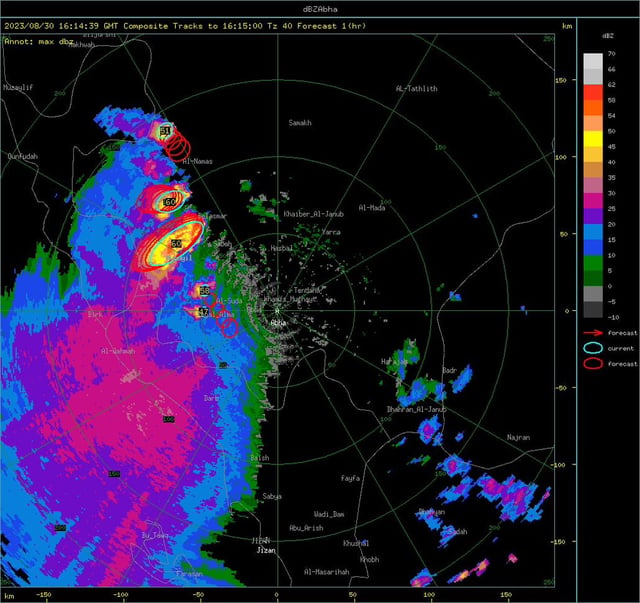Viewport: 640px width, 603px height.
Task: Click the AL-Tathlith city label
Action: coord(416,89)
